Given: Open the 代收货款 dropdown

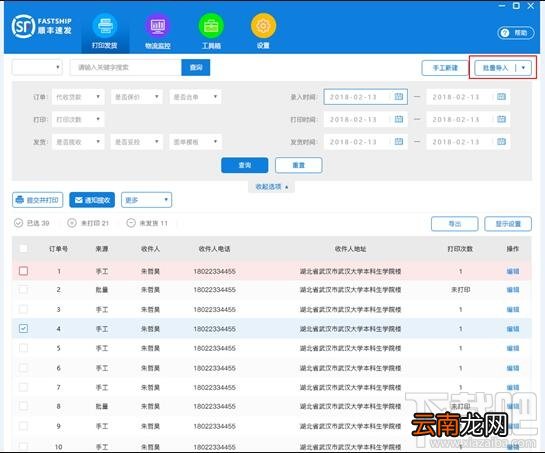Looking at the screenshot, I should click(x=78, y=97).
